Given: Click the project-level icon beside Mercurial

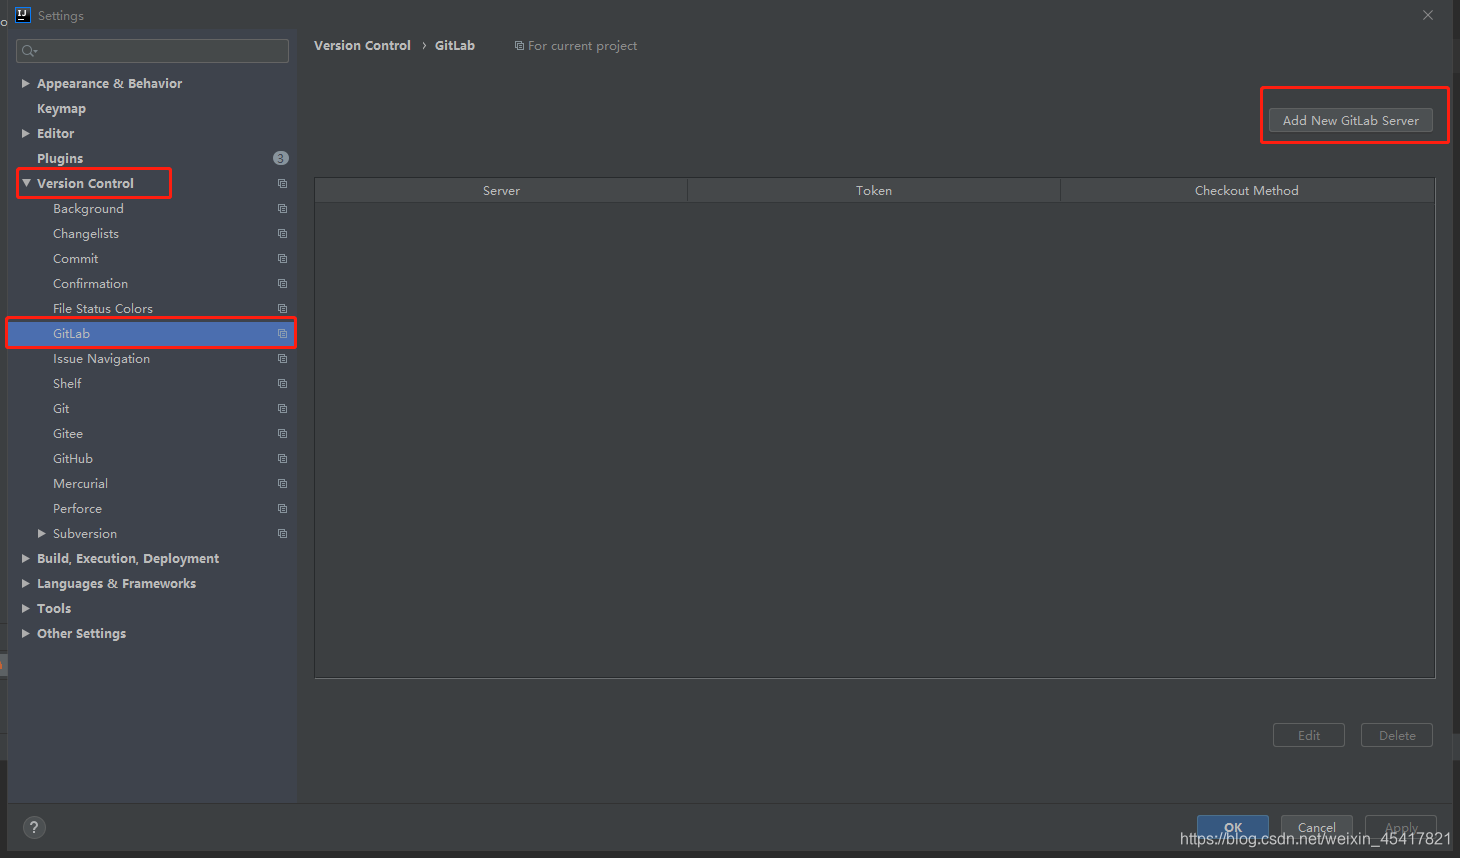Looking at the screenshot, I should (282, 484).
